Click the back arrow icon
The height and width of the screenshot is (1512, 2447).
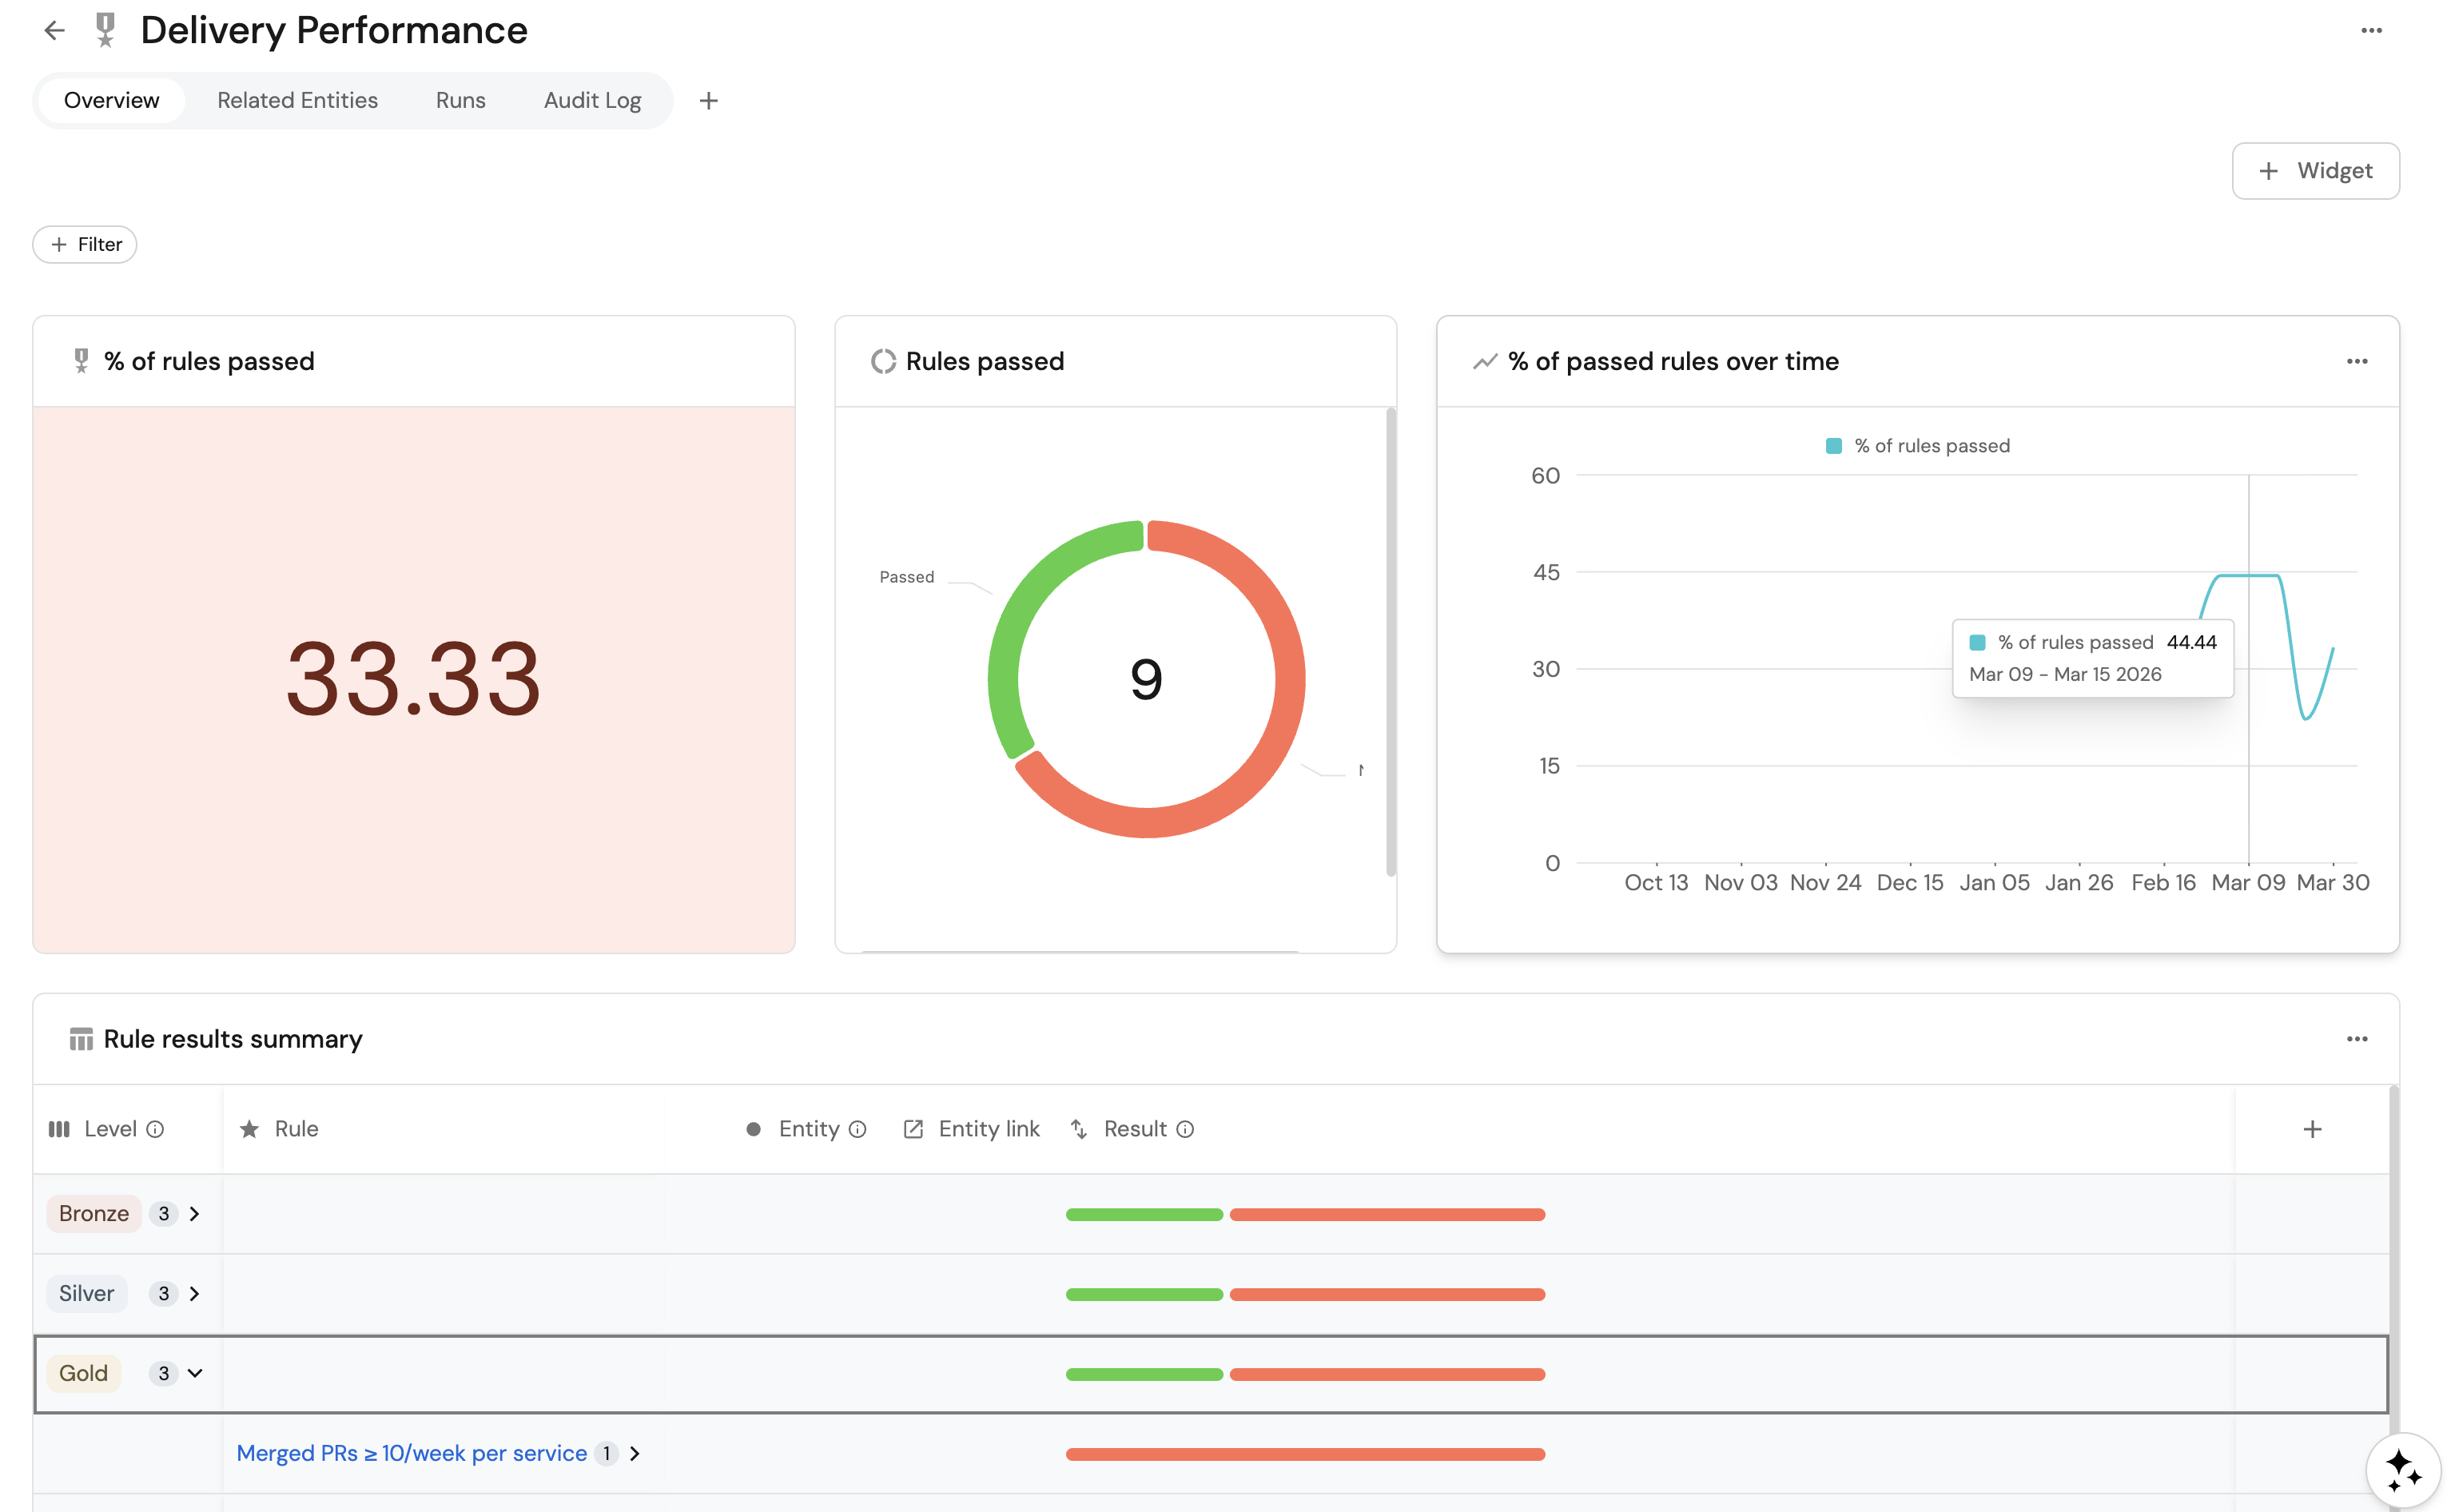click(x=54, y=30)
